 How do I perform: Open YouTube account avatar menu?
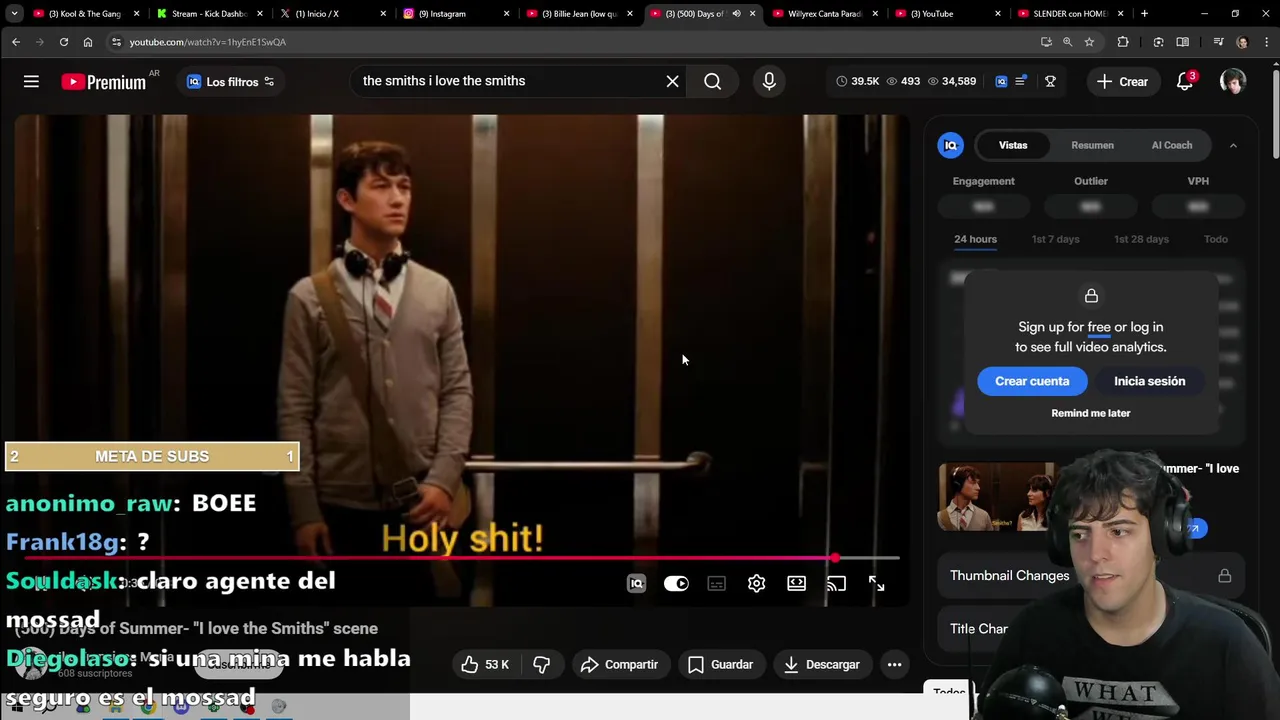click(1233, 82)
